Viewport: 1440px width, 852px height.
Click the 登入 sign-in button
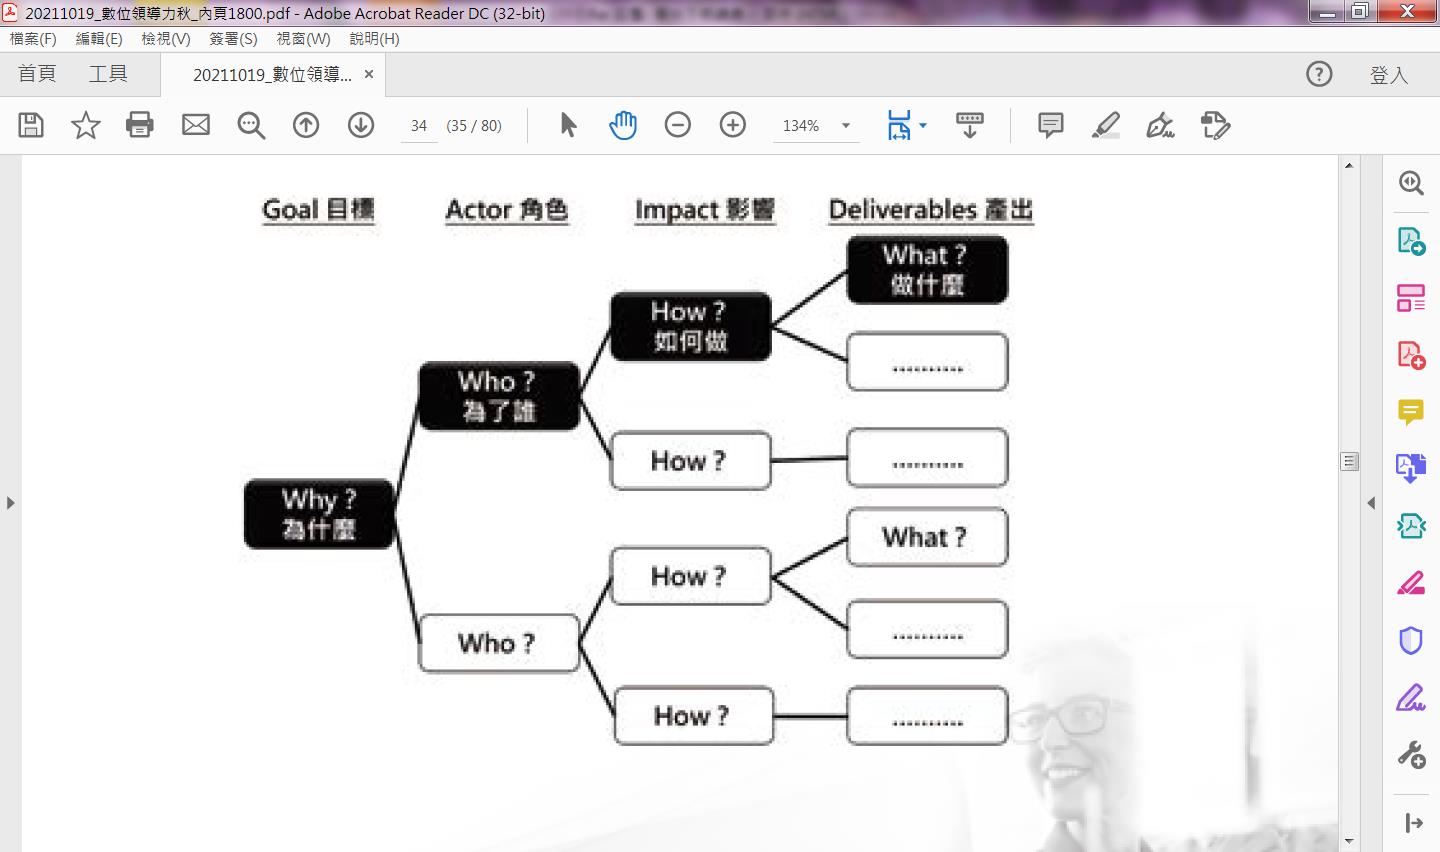click(x=1388, y=75)
